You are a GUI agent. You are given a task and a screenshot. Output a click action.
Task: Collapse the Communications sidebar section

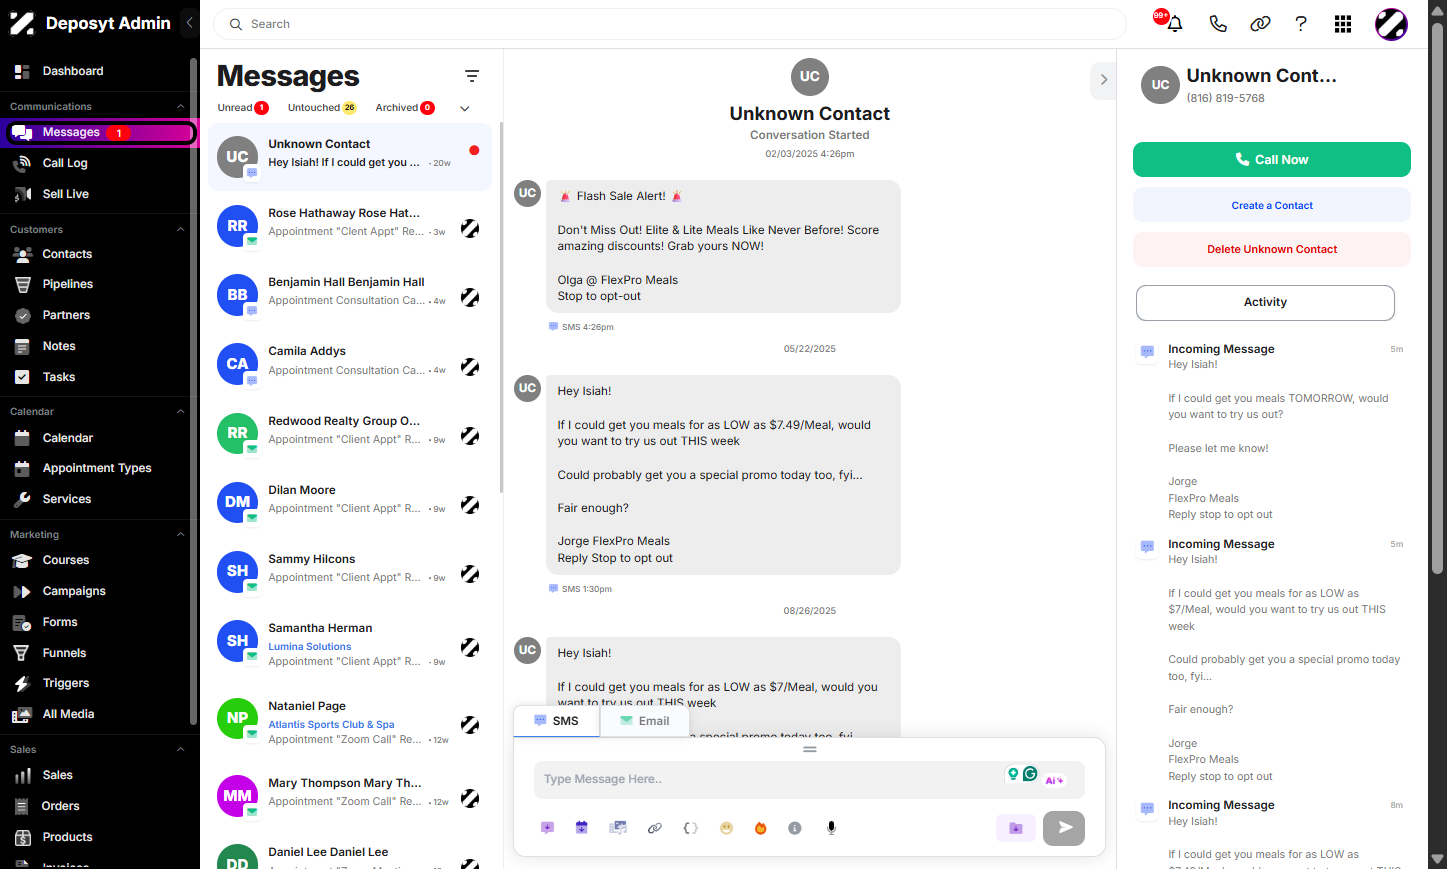181,106
